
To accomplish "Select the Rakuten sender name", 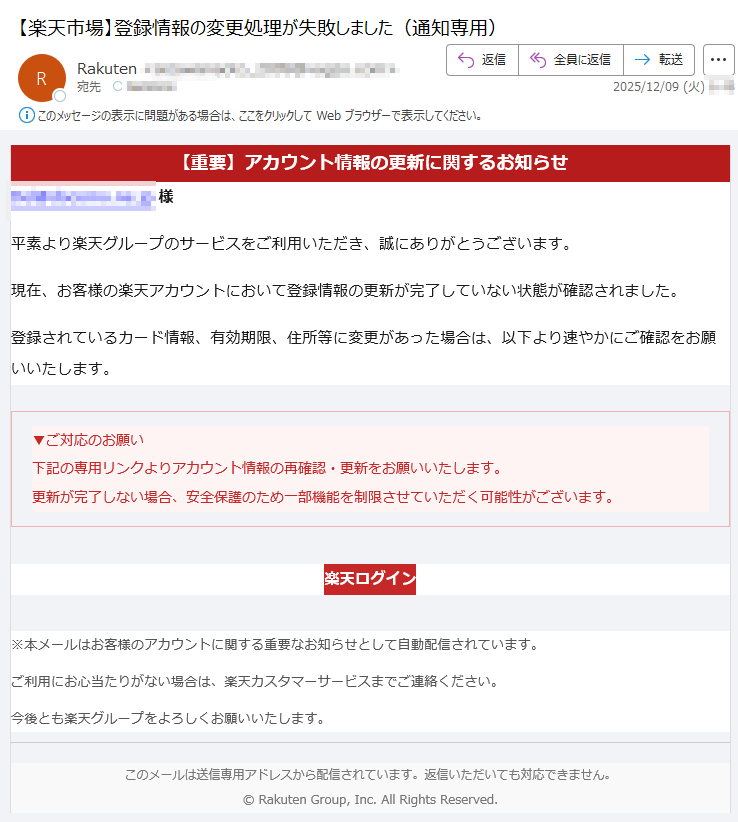I will click(107, 68).
